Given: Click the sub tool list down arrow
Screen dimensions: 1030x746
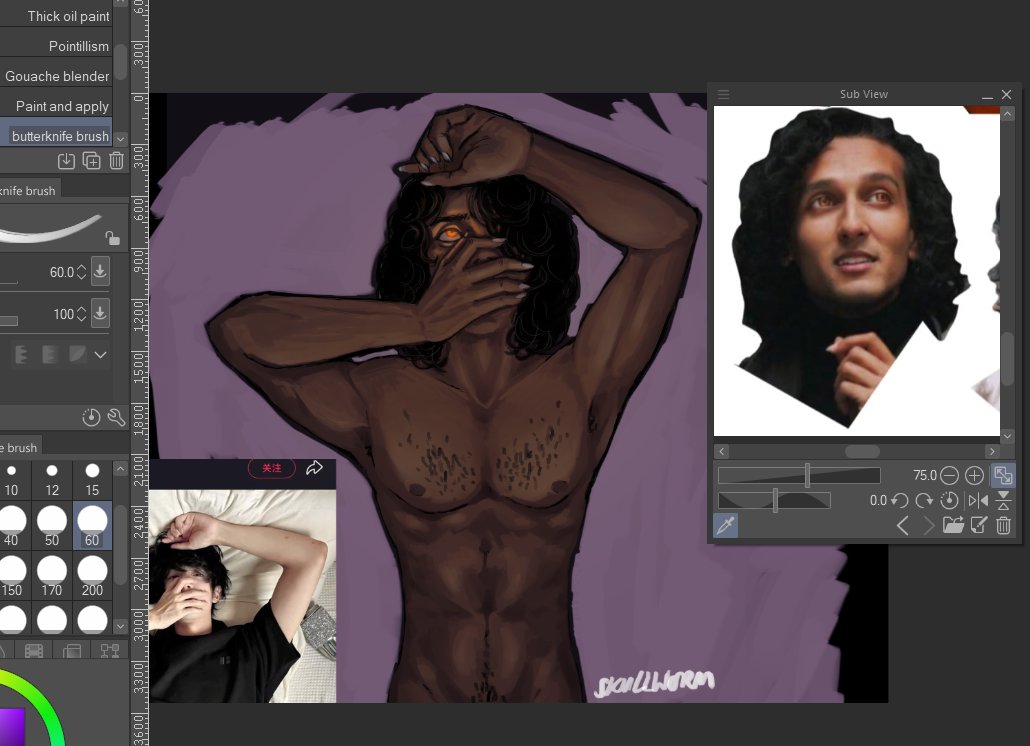Looking at the screenshot, I should click(x=120, y=139).
